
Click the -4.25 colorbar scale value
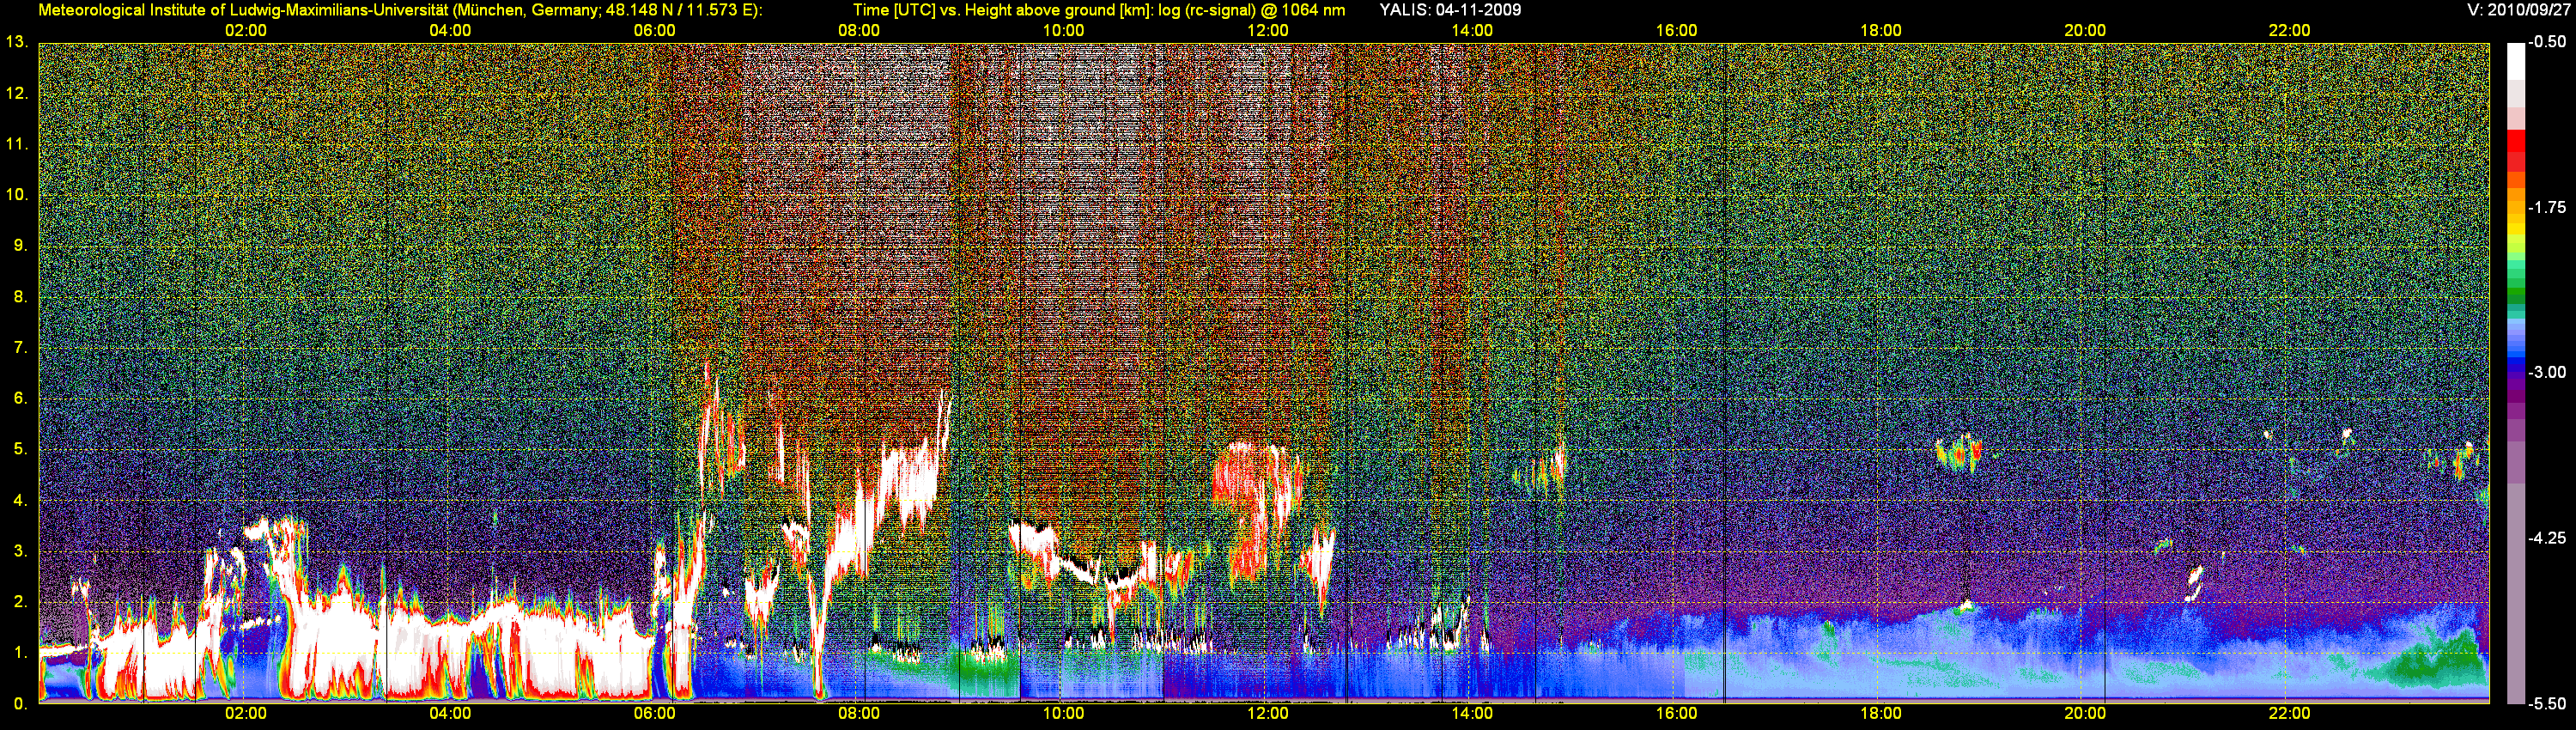[x=2547, y=538]
